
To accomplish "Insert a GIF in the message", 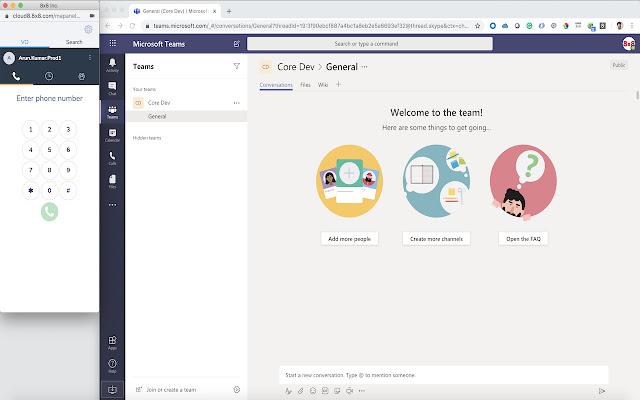I will tap(325, 391).
